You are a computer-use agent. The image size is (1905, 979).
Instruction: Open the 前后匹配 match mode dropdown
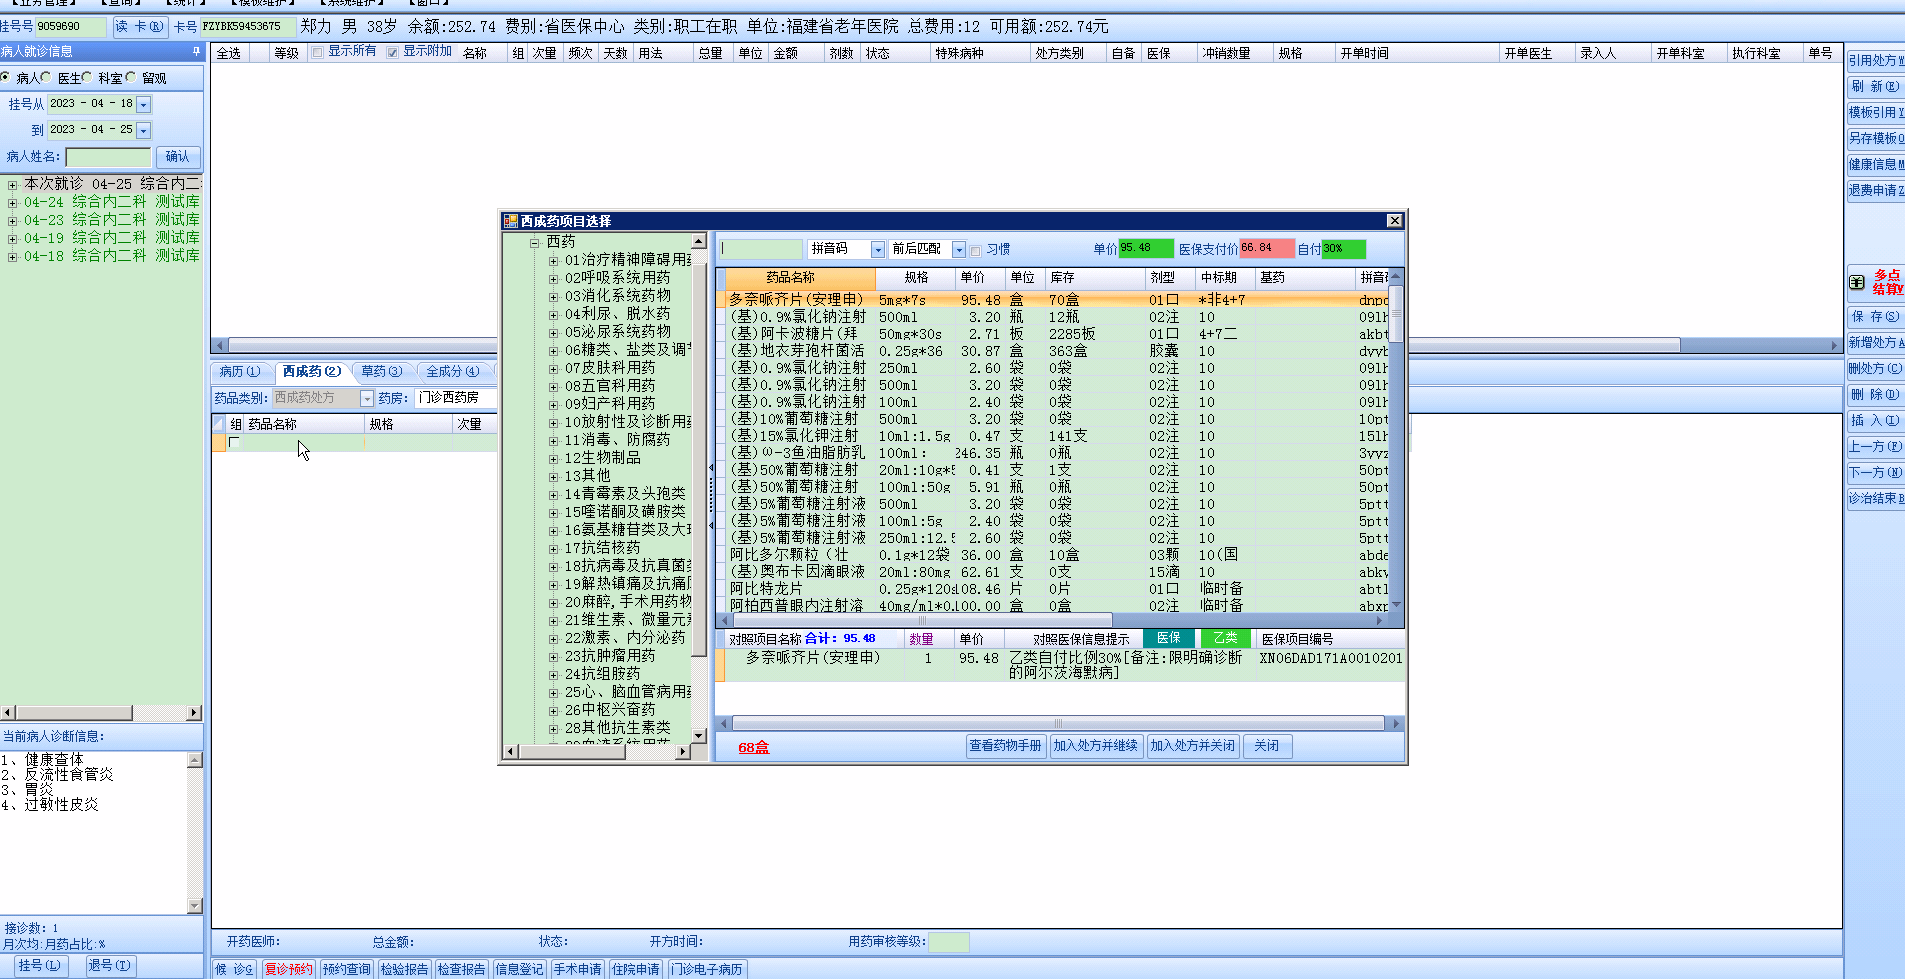tap(959, 249)
